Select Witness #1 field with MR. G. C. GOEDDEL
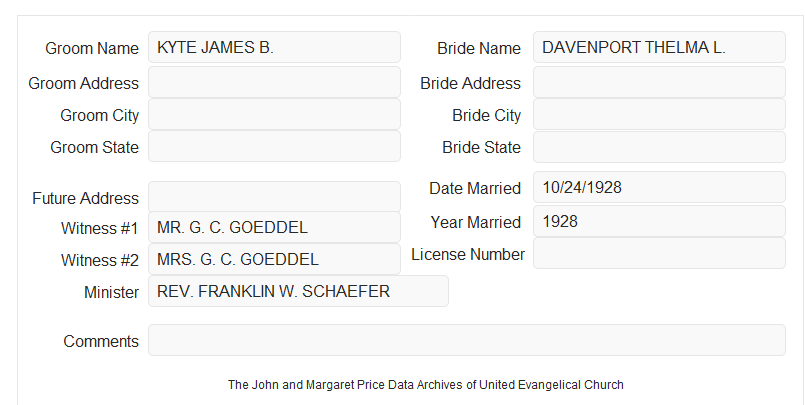Screen dimensions: 805x405 coord(274,227)
